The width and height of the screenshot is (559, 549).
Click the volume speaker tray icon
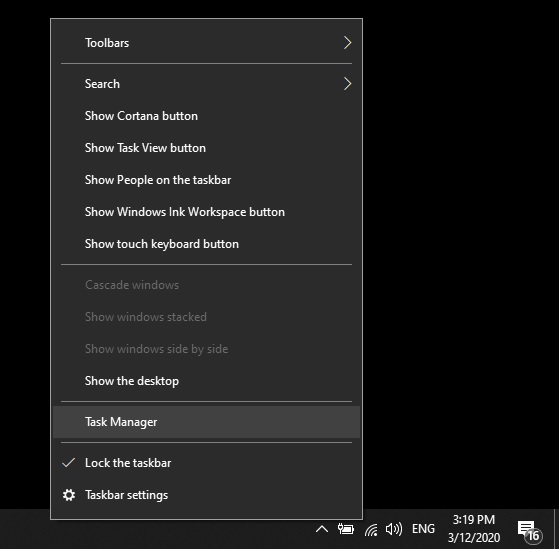point(394,529)
